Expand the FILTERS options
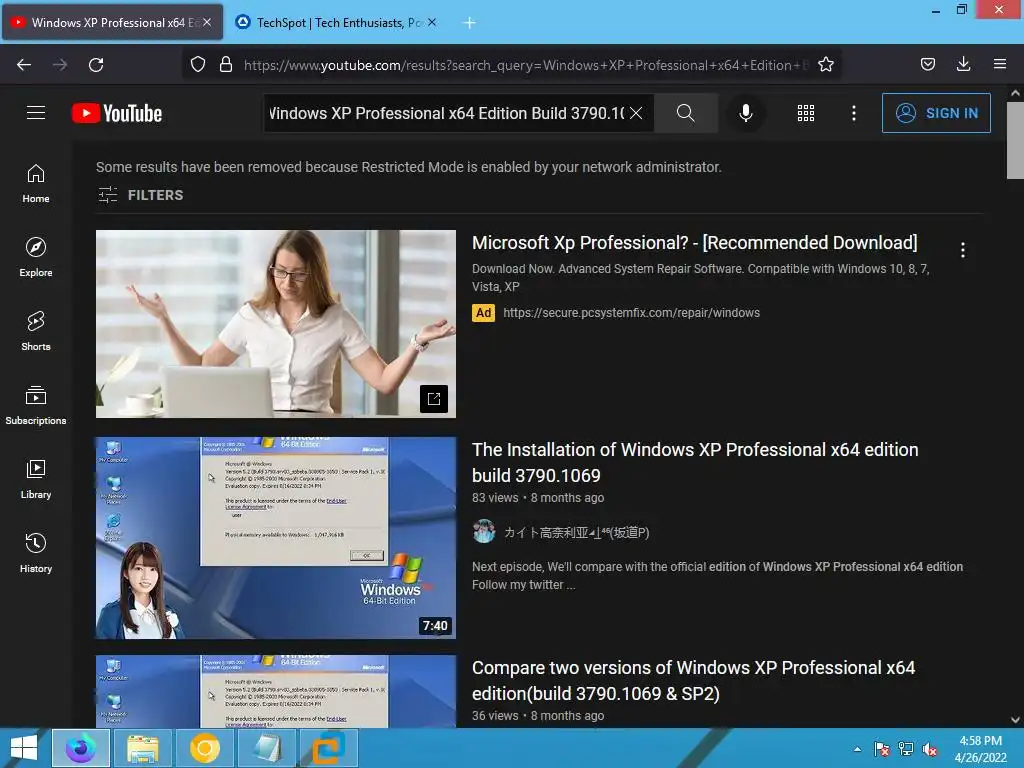The image size is (1024, 768). [x=140, y=195]
